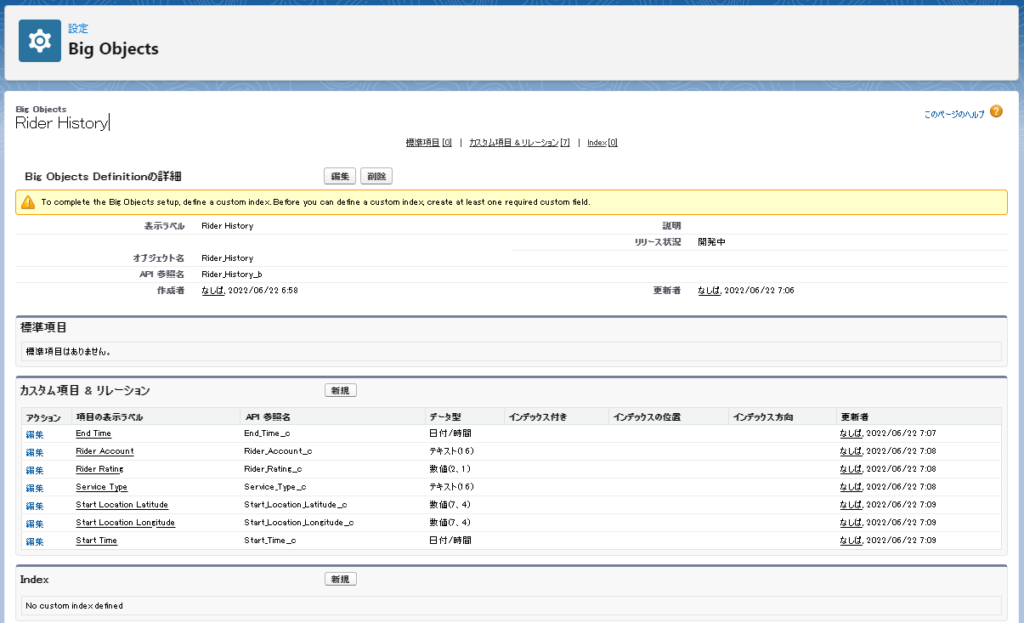Click the Setup gear icon
The image size is (1024, 623).
[x=39, y=41]
